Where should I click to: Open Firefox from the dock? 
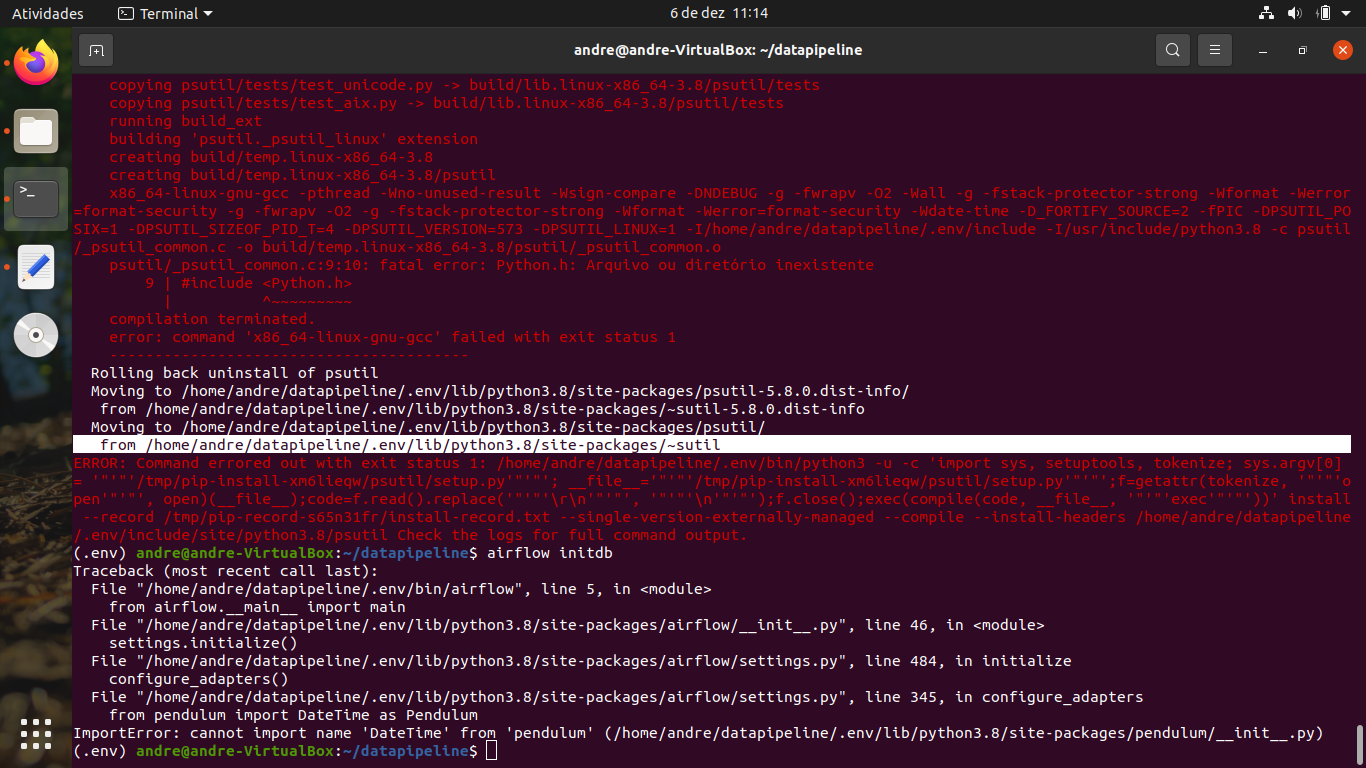tap(36, 63)
